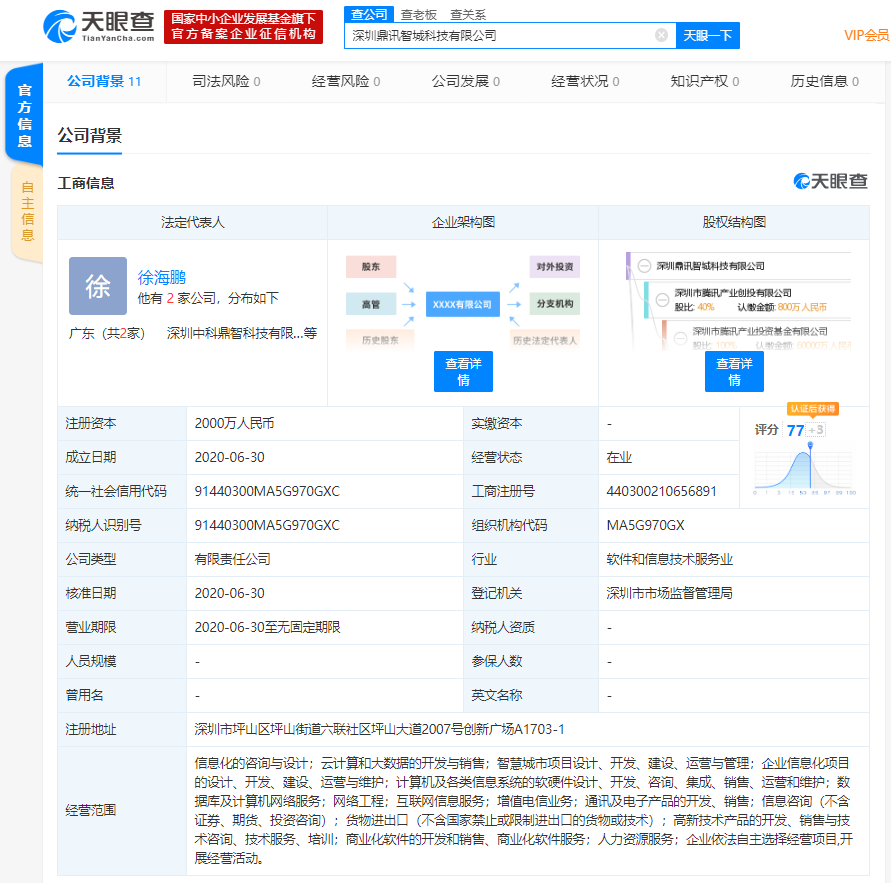Clear the search box with the X icon
Screen dimensions: 891x883
pos(661,35)
